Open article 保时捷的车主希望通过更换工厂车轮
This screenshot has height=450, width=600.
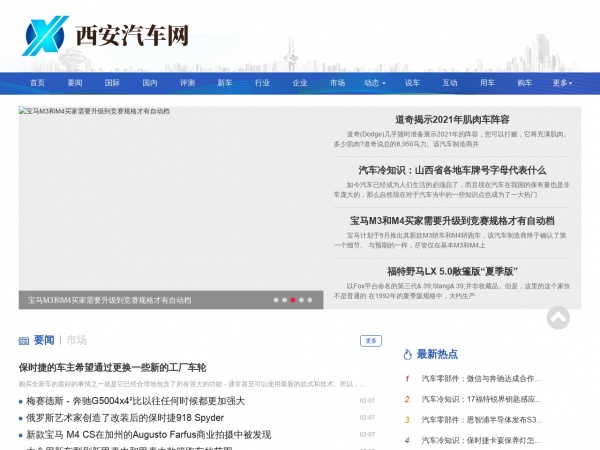112,368
